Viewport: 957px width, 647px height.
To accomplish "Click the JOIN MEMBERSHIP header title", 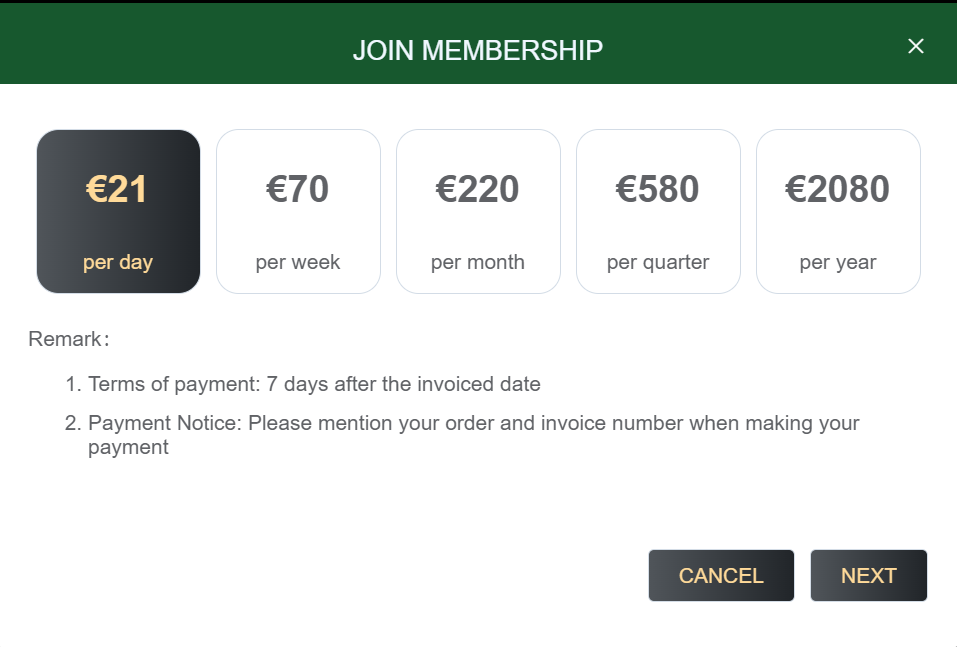I will pyautogui.click(x=478, y=50).
